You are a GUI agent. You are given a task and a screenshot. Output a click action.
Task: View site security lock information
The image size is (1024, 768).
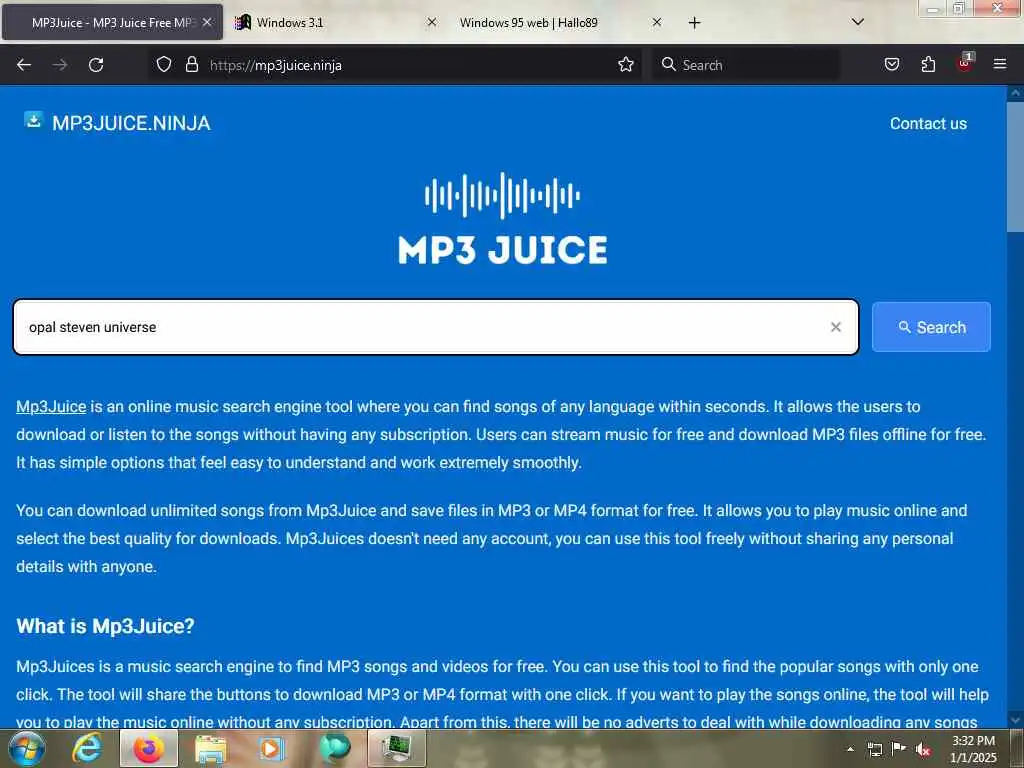point(191,64)
